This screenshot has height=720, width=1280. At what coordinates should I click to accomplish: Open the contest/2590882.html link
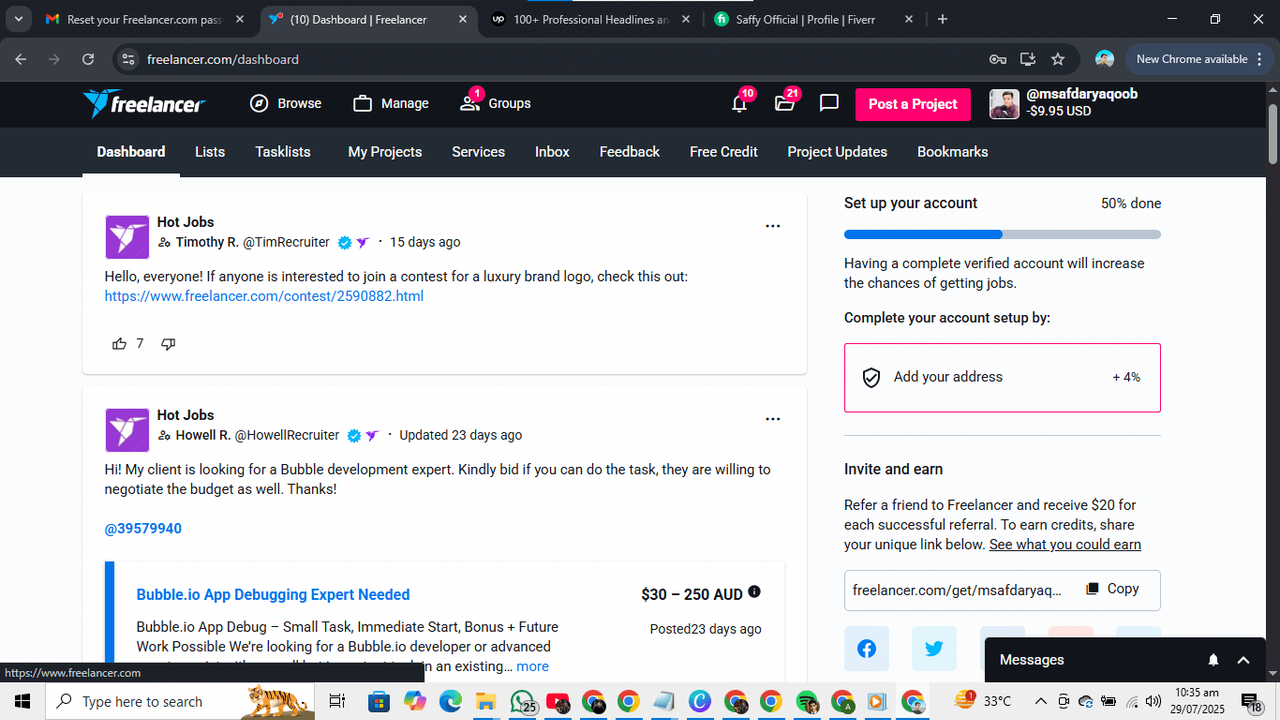[x=264, y=296]
